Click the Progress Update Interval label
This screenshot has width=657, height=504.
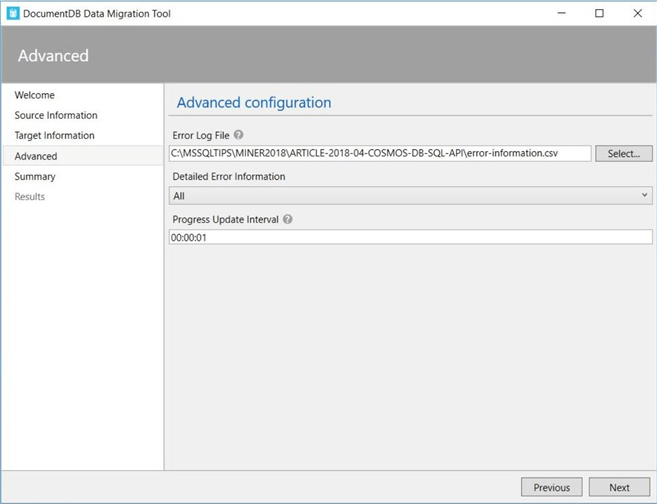[x=225, y=220]
